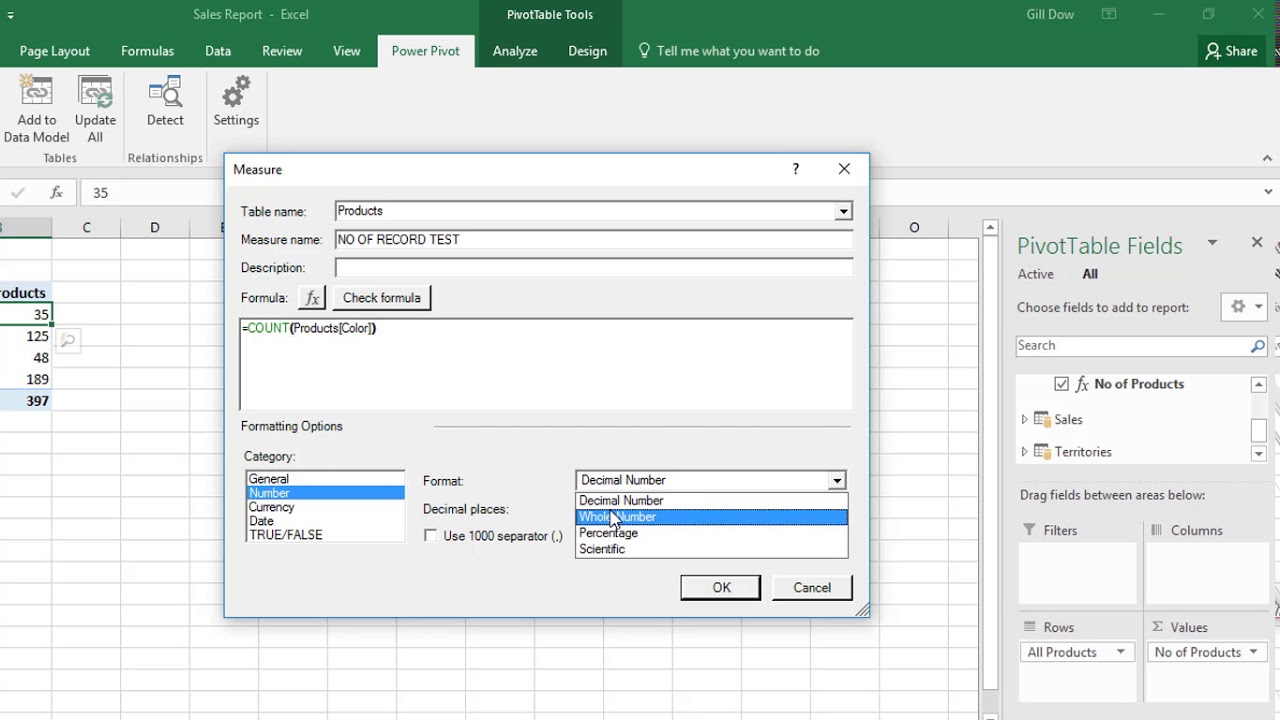Enable the Use 1000 separator checkbox

coord(431,536)
